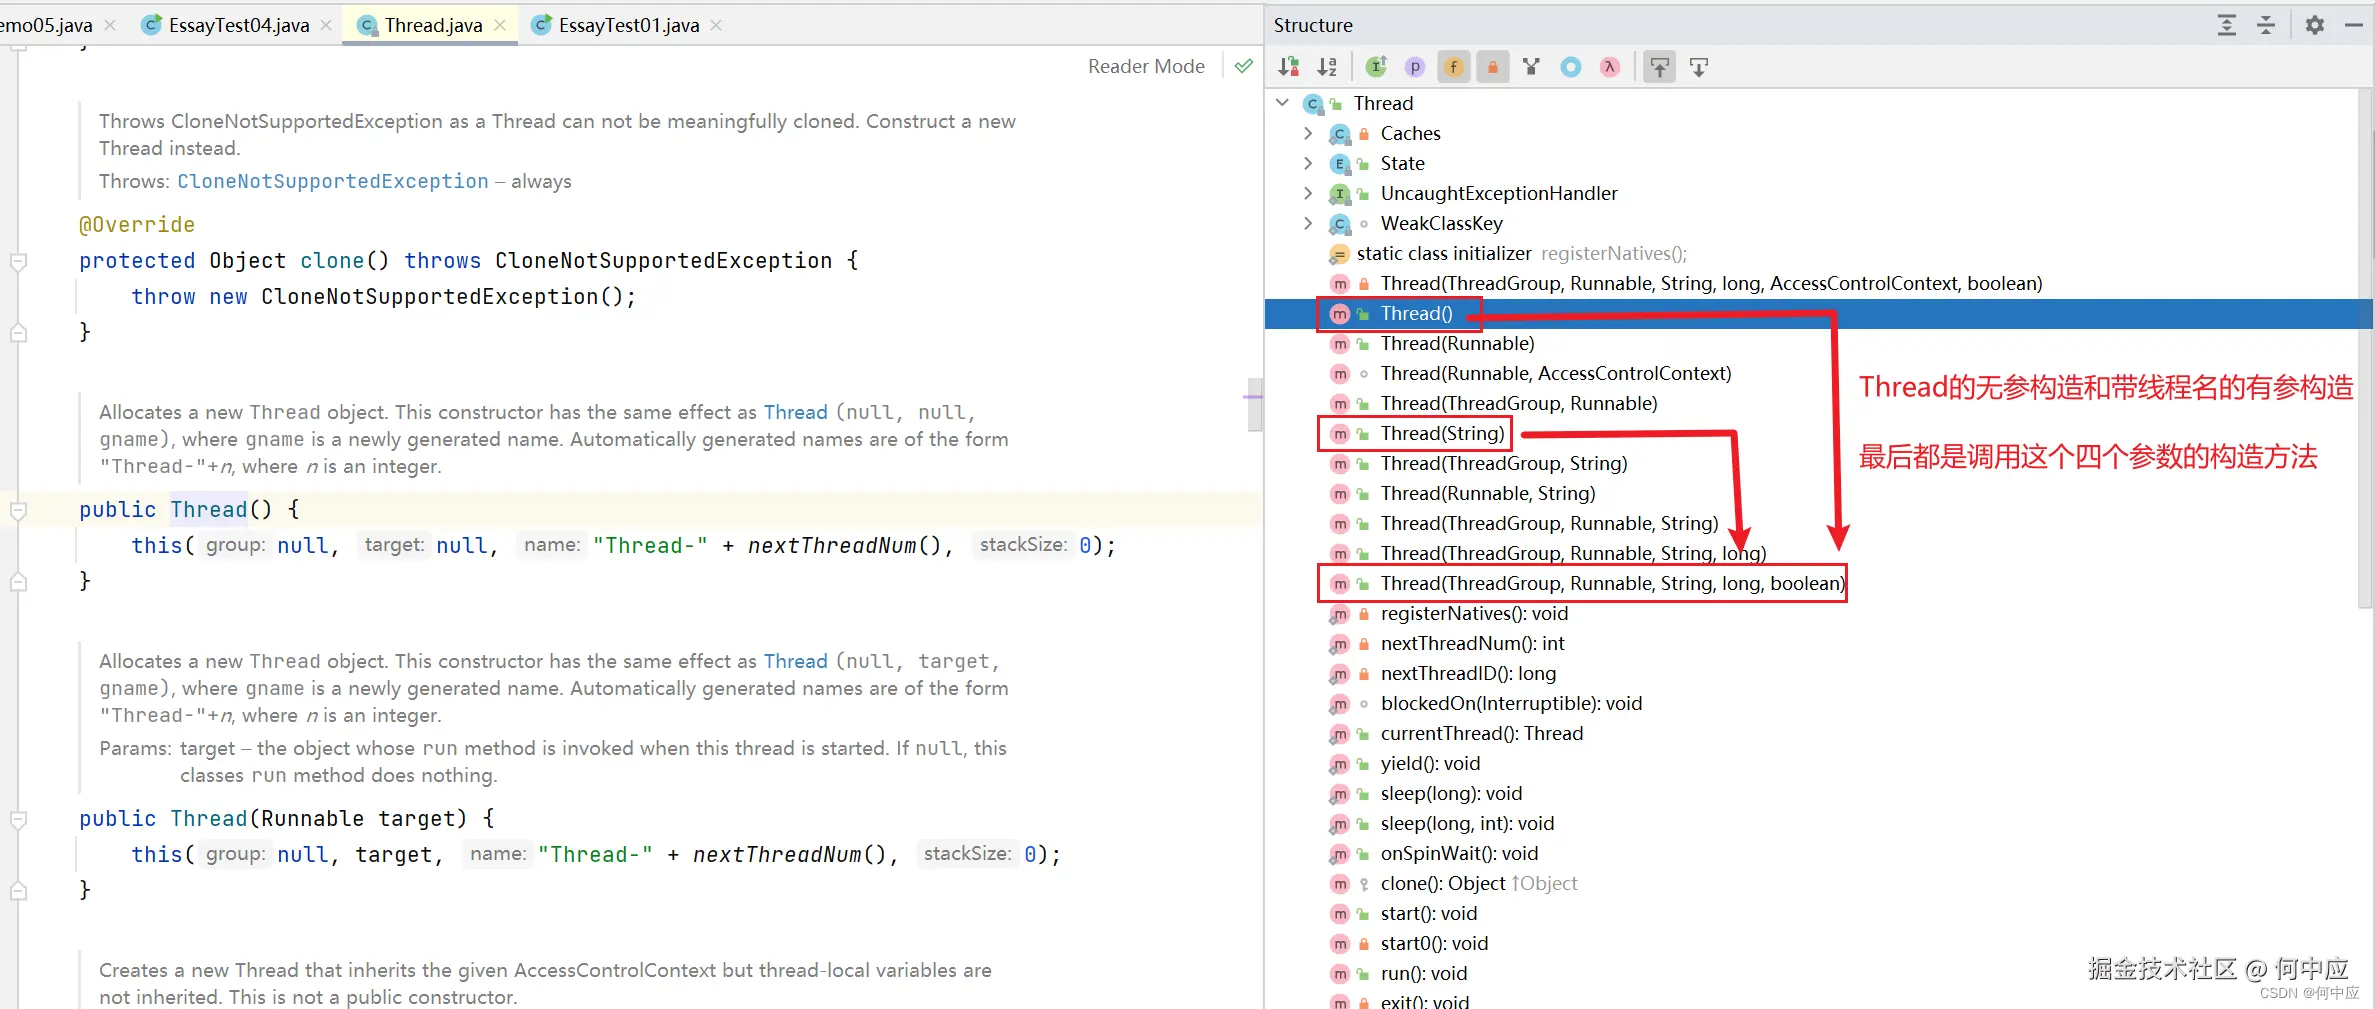The width and height of the screenshot is (2375, 1009).
Task: Close the EssayTest04.java tab
Action: click(x=326, y=25)
